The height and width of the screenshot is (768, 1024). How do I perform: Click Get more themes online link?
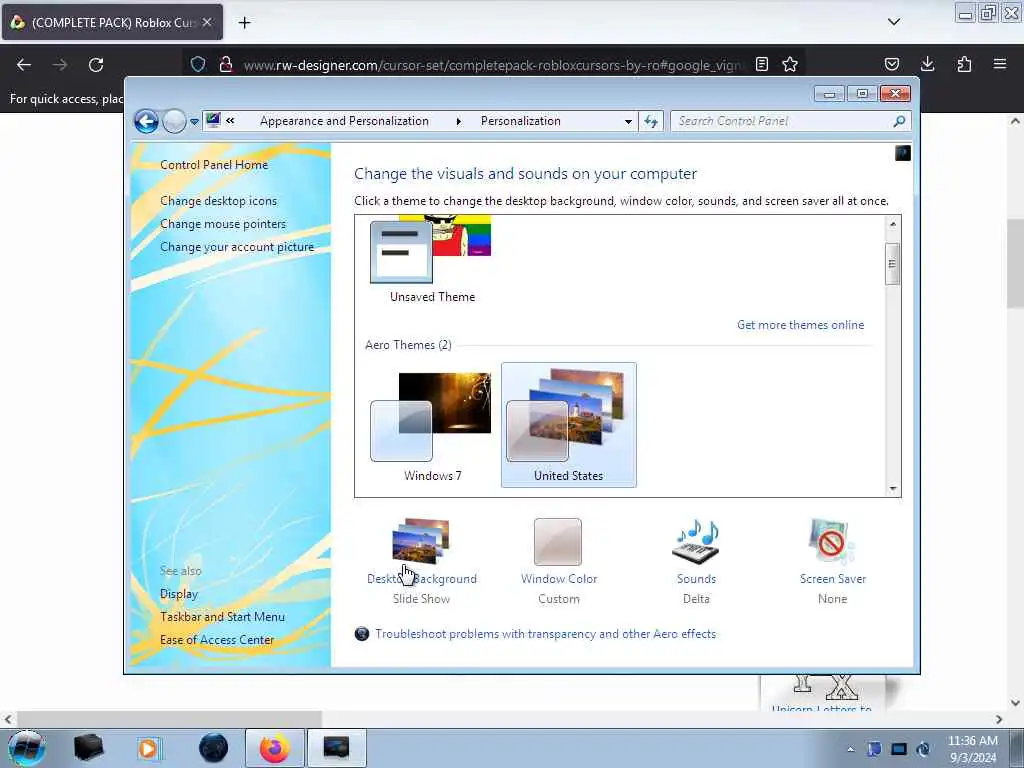coord(800,325)
